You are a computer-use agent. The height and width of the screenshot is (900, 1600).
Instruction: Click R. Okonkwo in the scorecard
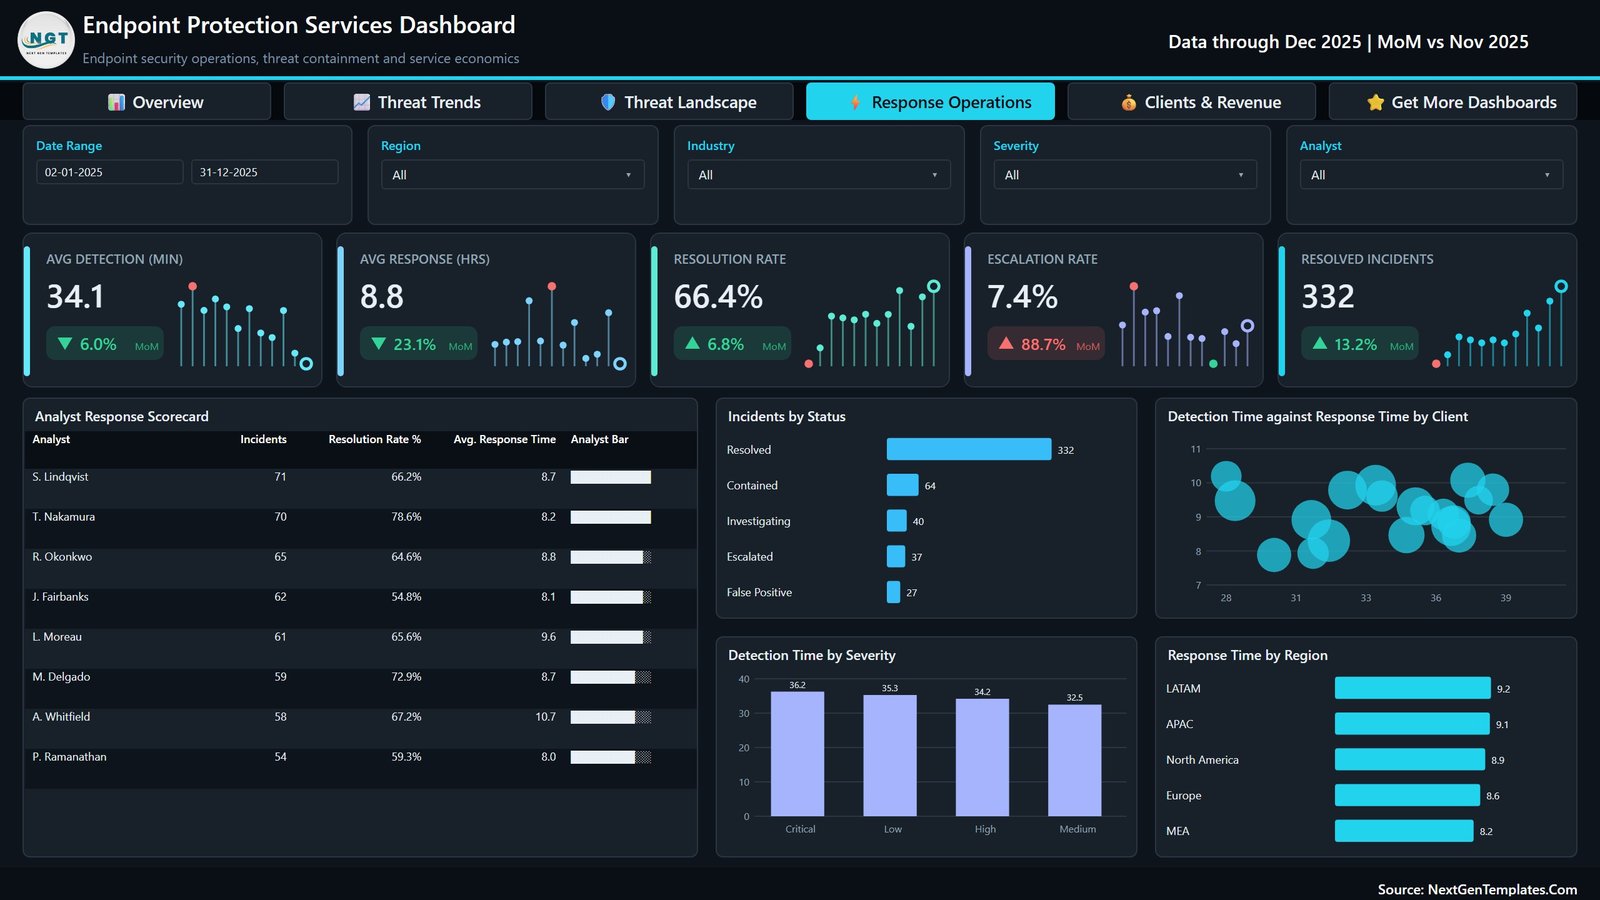[62, 557]
